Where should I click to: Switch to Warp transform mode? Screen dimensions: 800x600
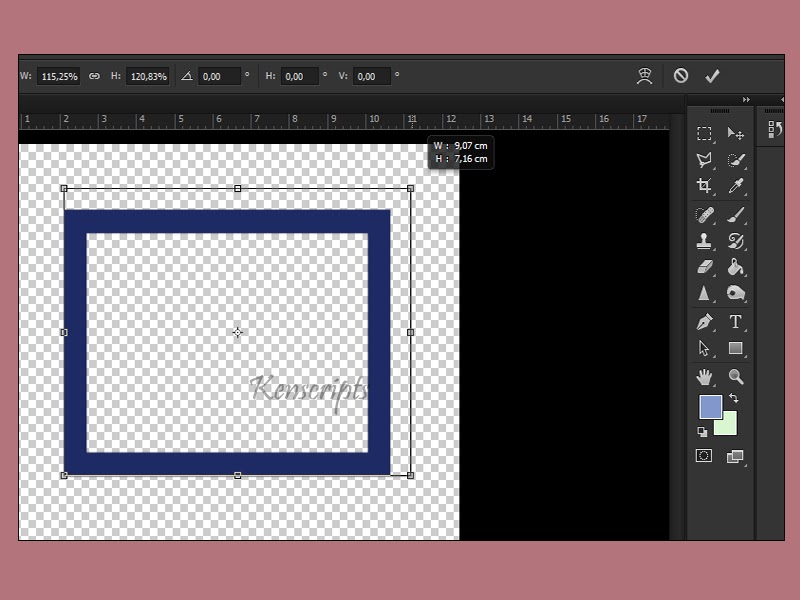pos(645,76)
